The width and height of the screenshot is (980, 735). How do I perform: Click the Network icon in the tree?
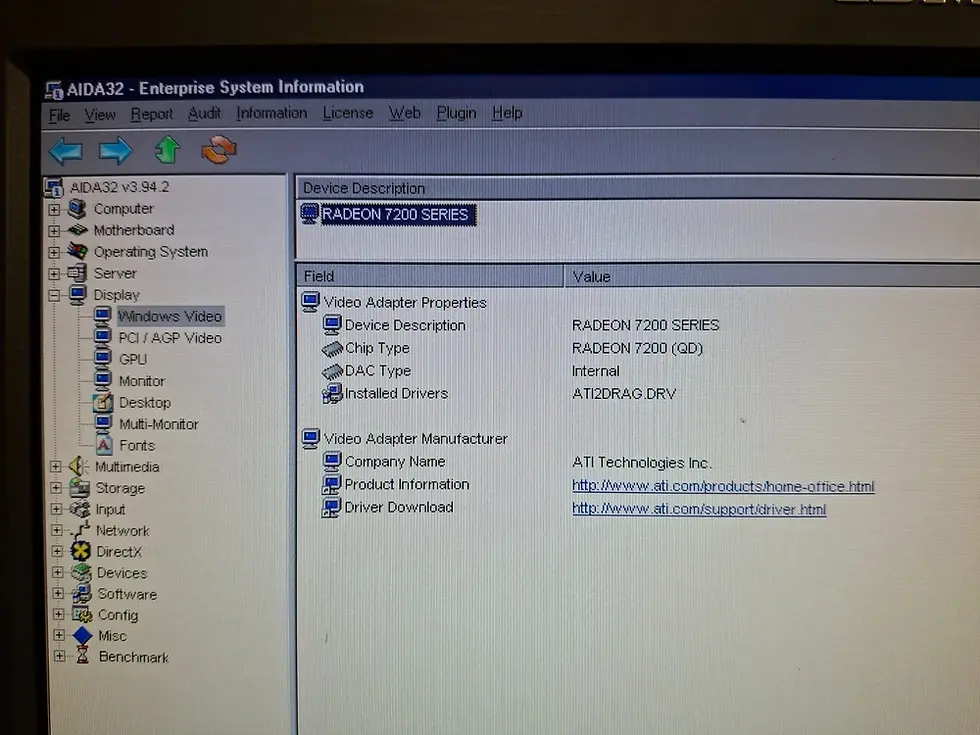click(80, 530)
